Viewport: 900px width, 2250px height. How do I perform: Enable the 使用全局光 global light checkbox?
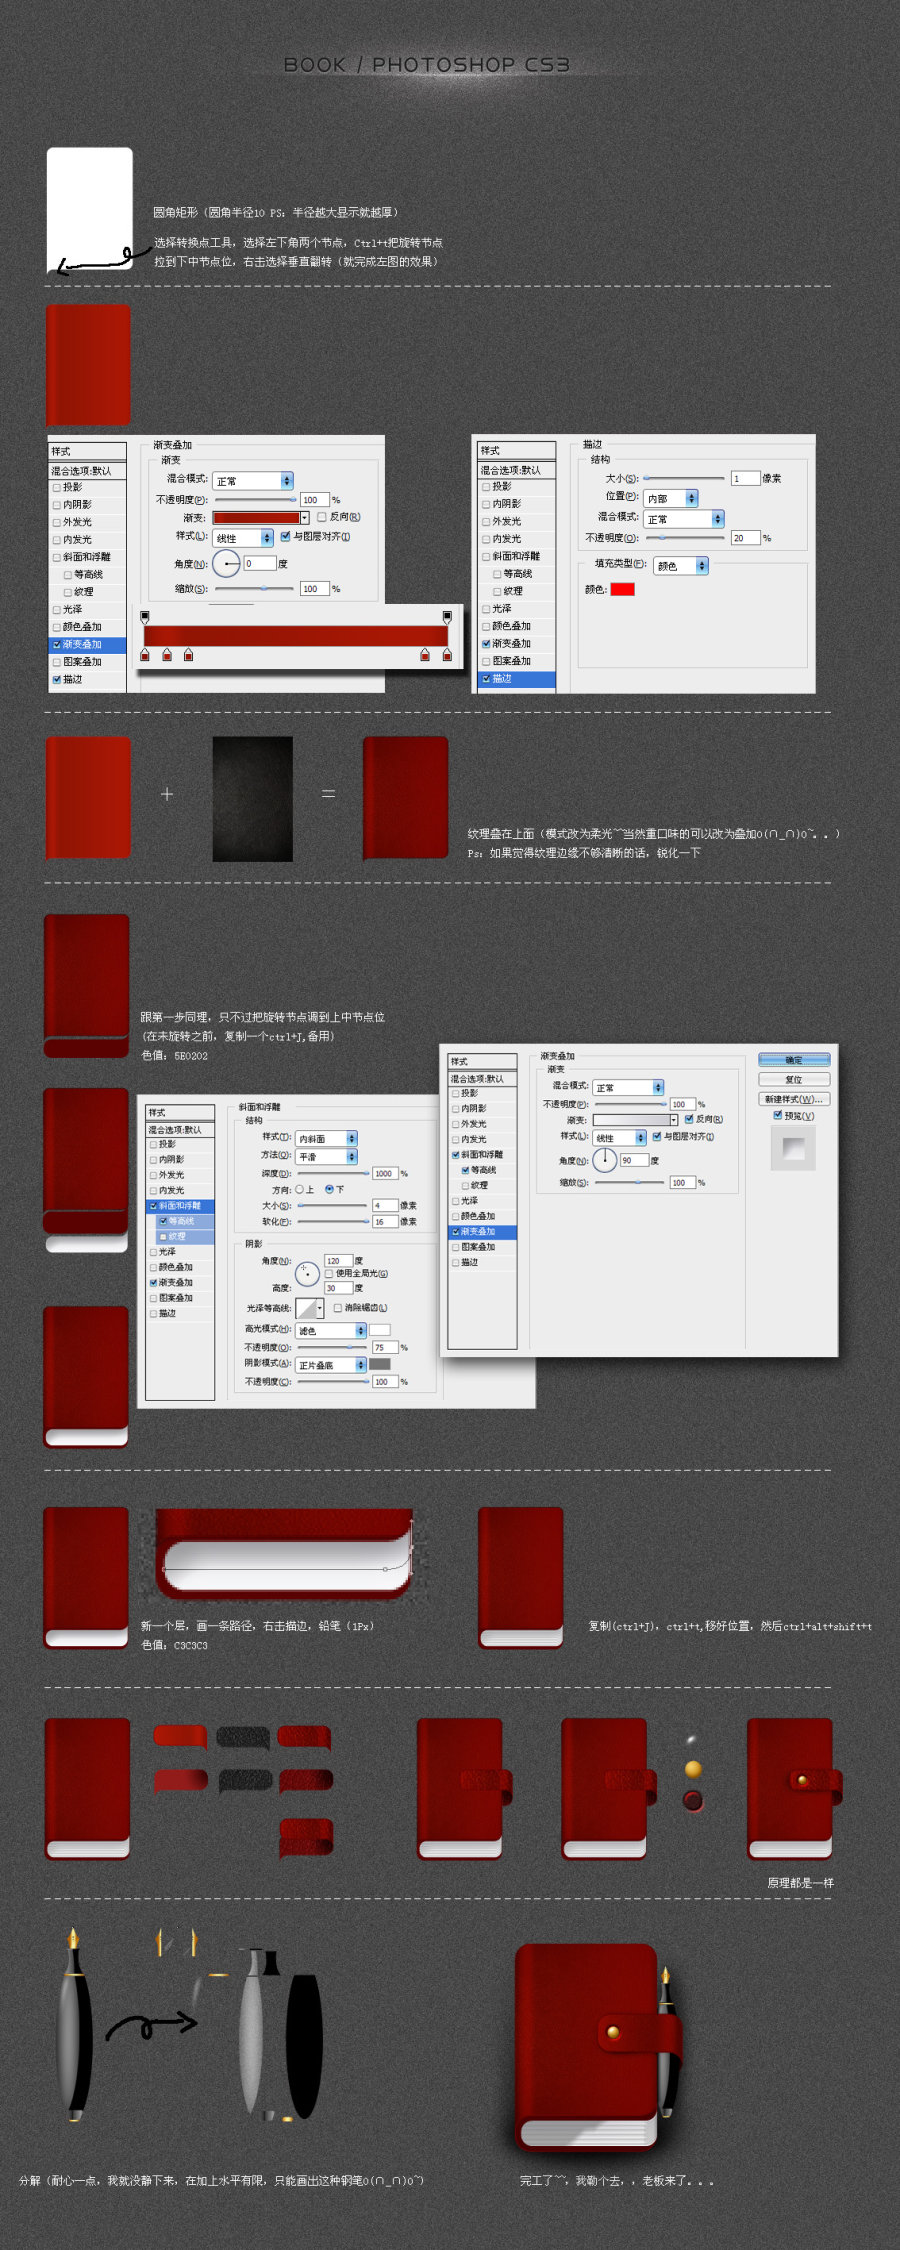(329, 1273)
